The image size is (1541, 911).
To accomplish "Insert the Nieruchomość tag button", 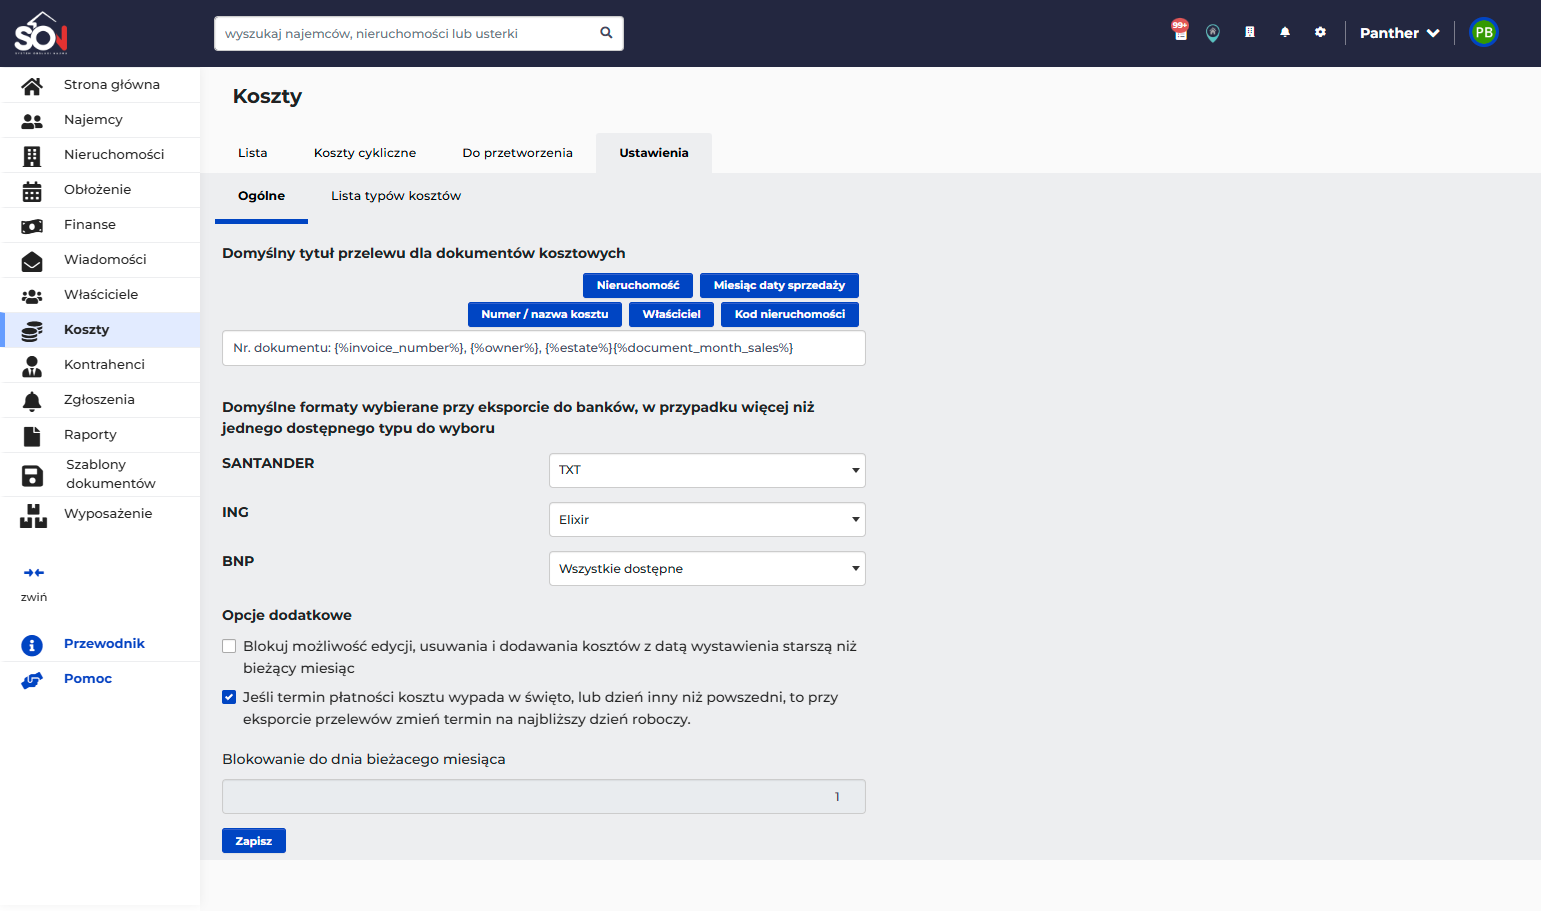I will coord(638,285).
